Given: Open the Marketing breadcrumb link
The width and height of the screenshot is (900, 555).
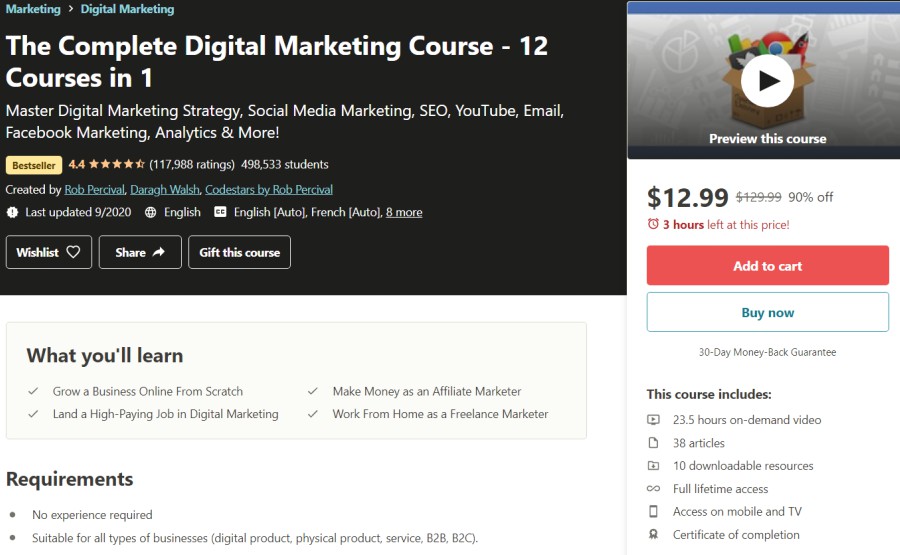Looking at the screenshot, I should click(33, 9).
